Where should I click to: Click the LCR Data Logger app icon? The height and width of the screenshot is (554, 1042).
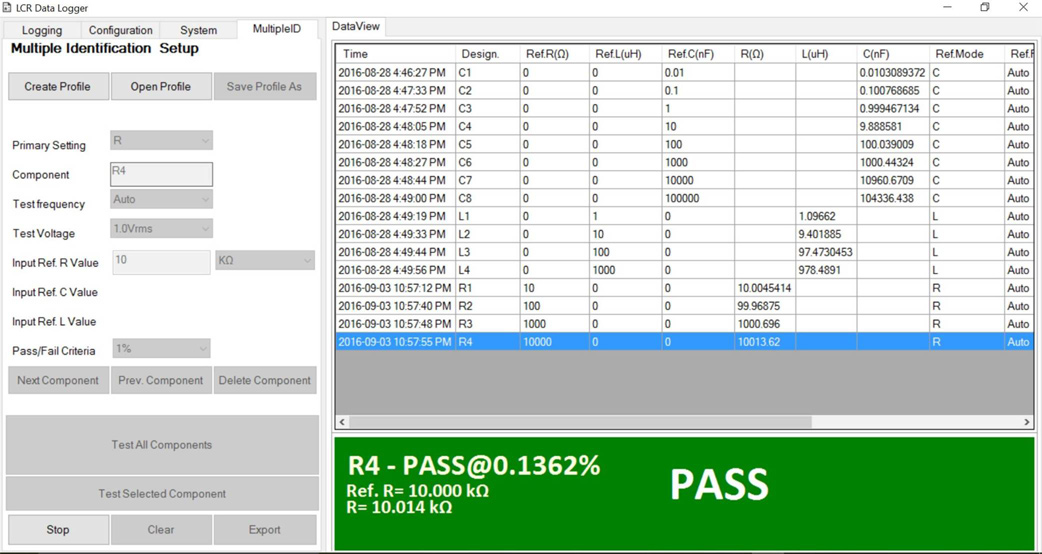[7, 8]
